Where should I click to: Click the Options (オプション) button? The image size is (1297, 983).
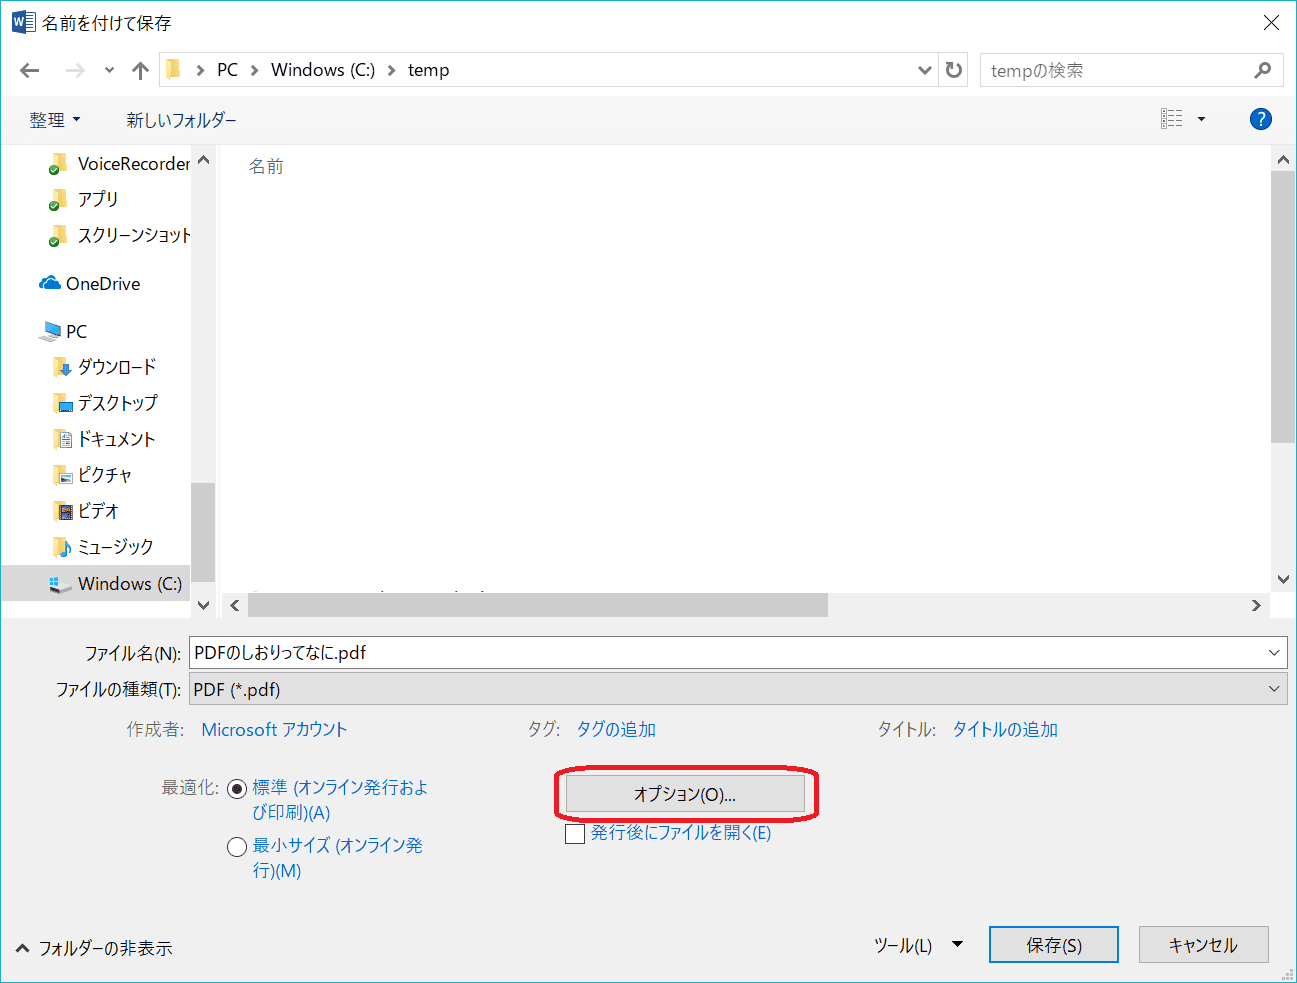[x=685, y=795]
